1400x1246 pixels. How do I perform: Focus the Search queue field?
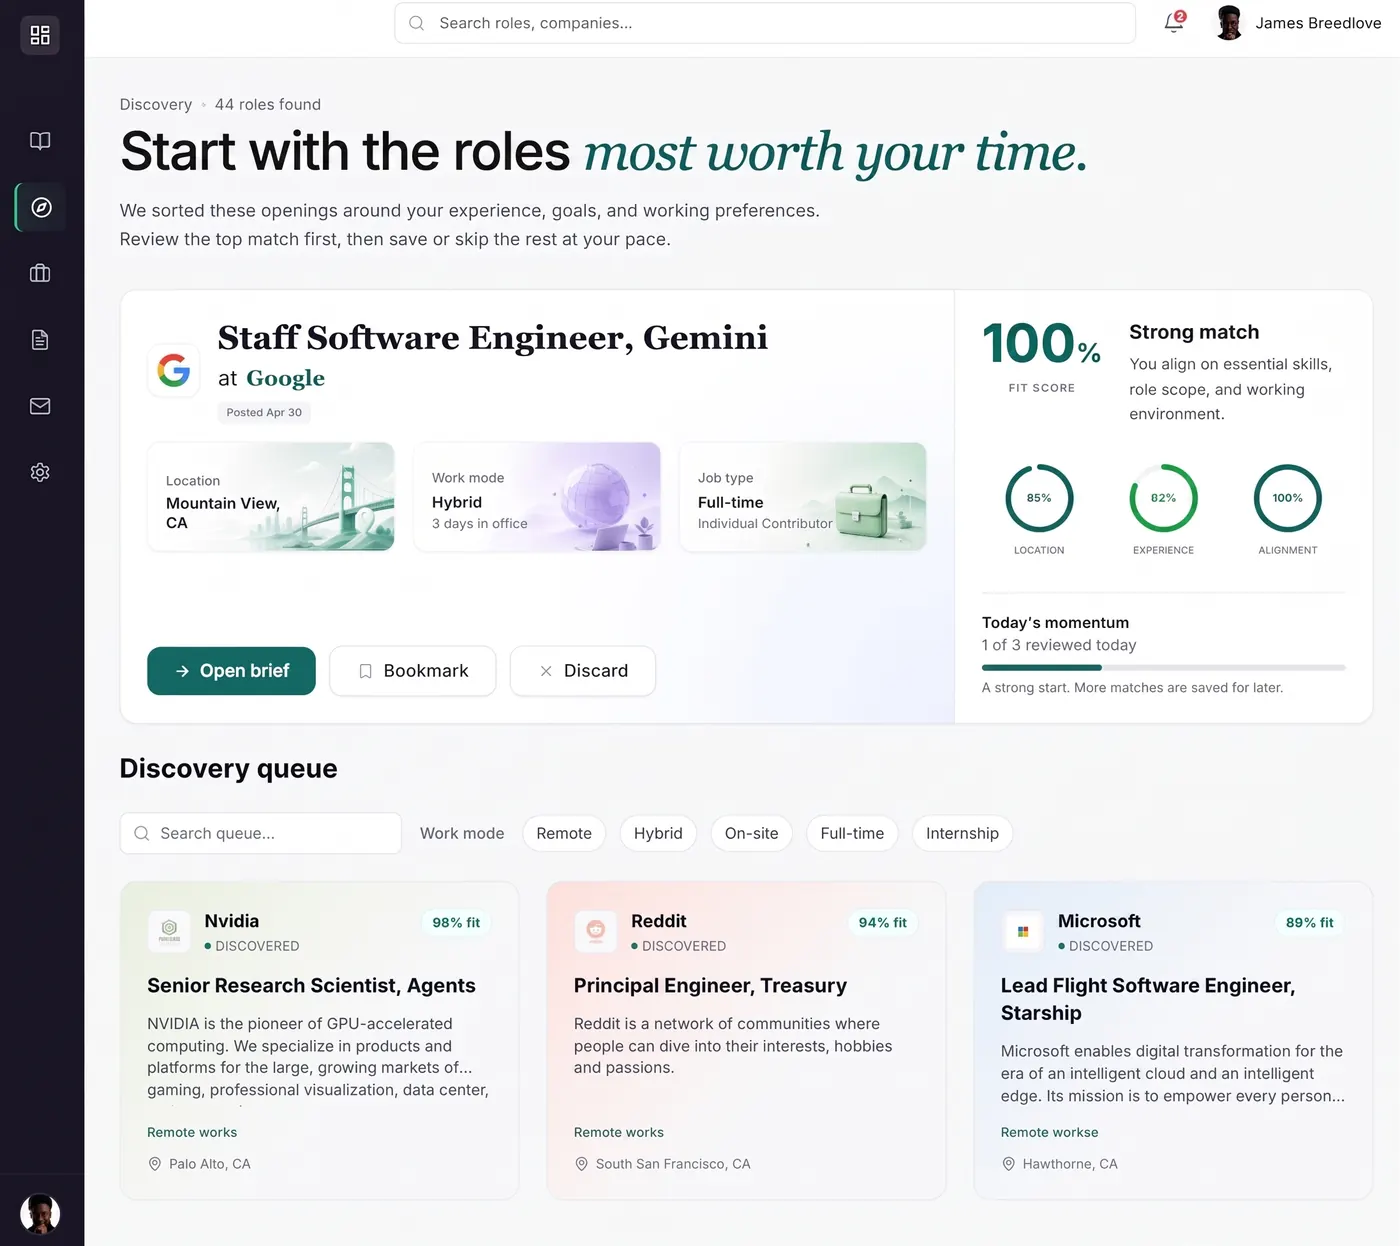pos(261,833)
